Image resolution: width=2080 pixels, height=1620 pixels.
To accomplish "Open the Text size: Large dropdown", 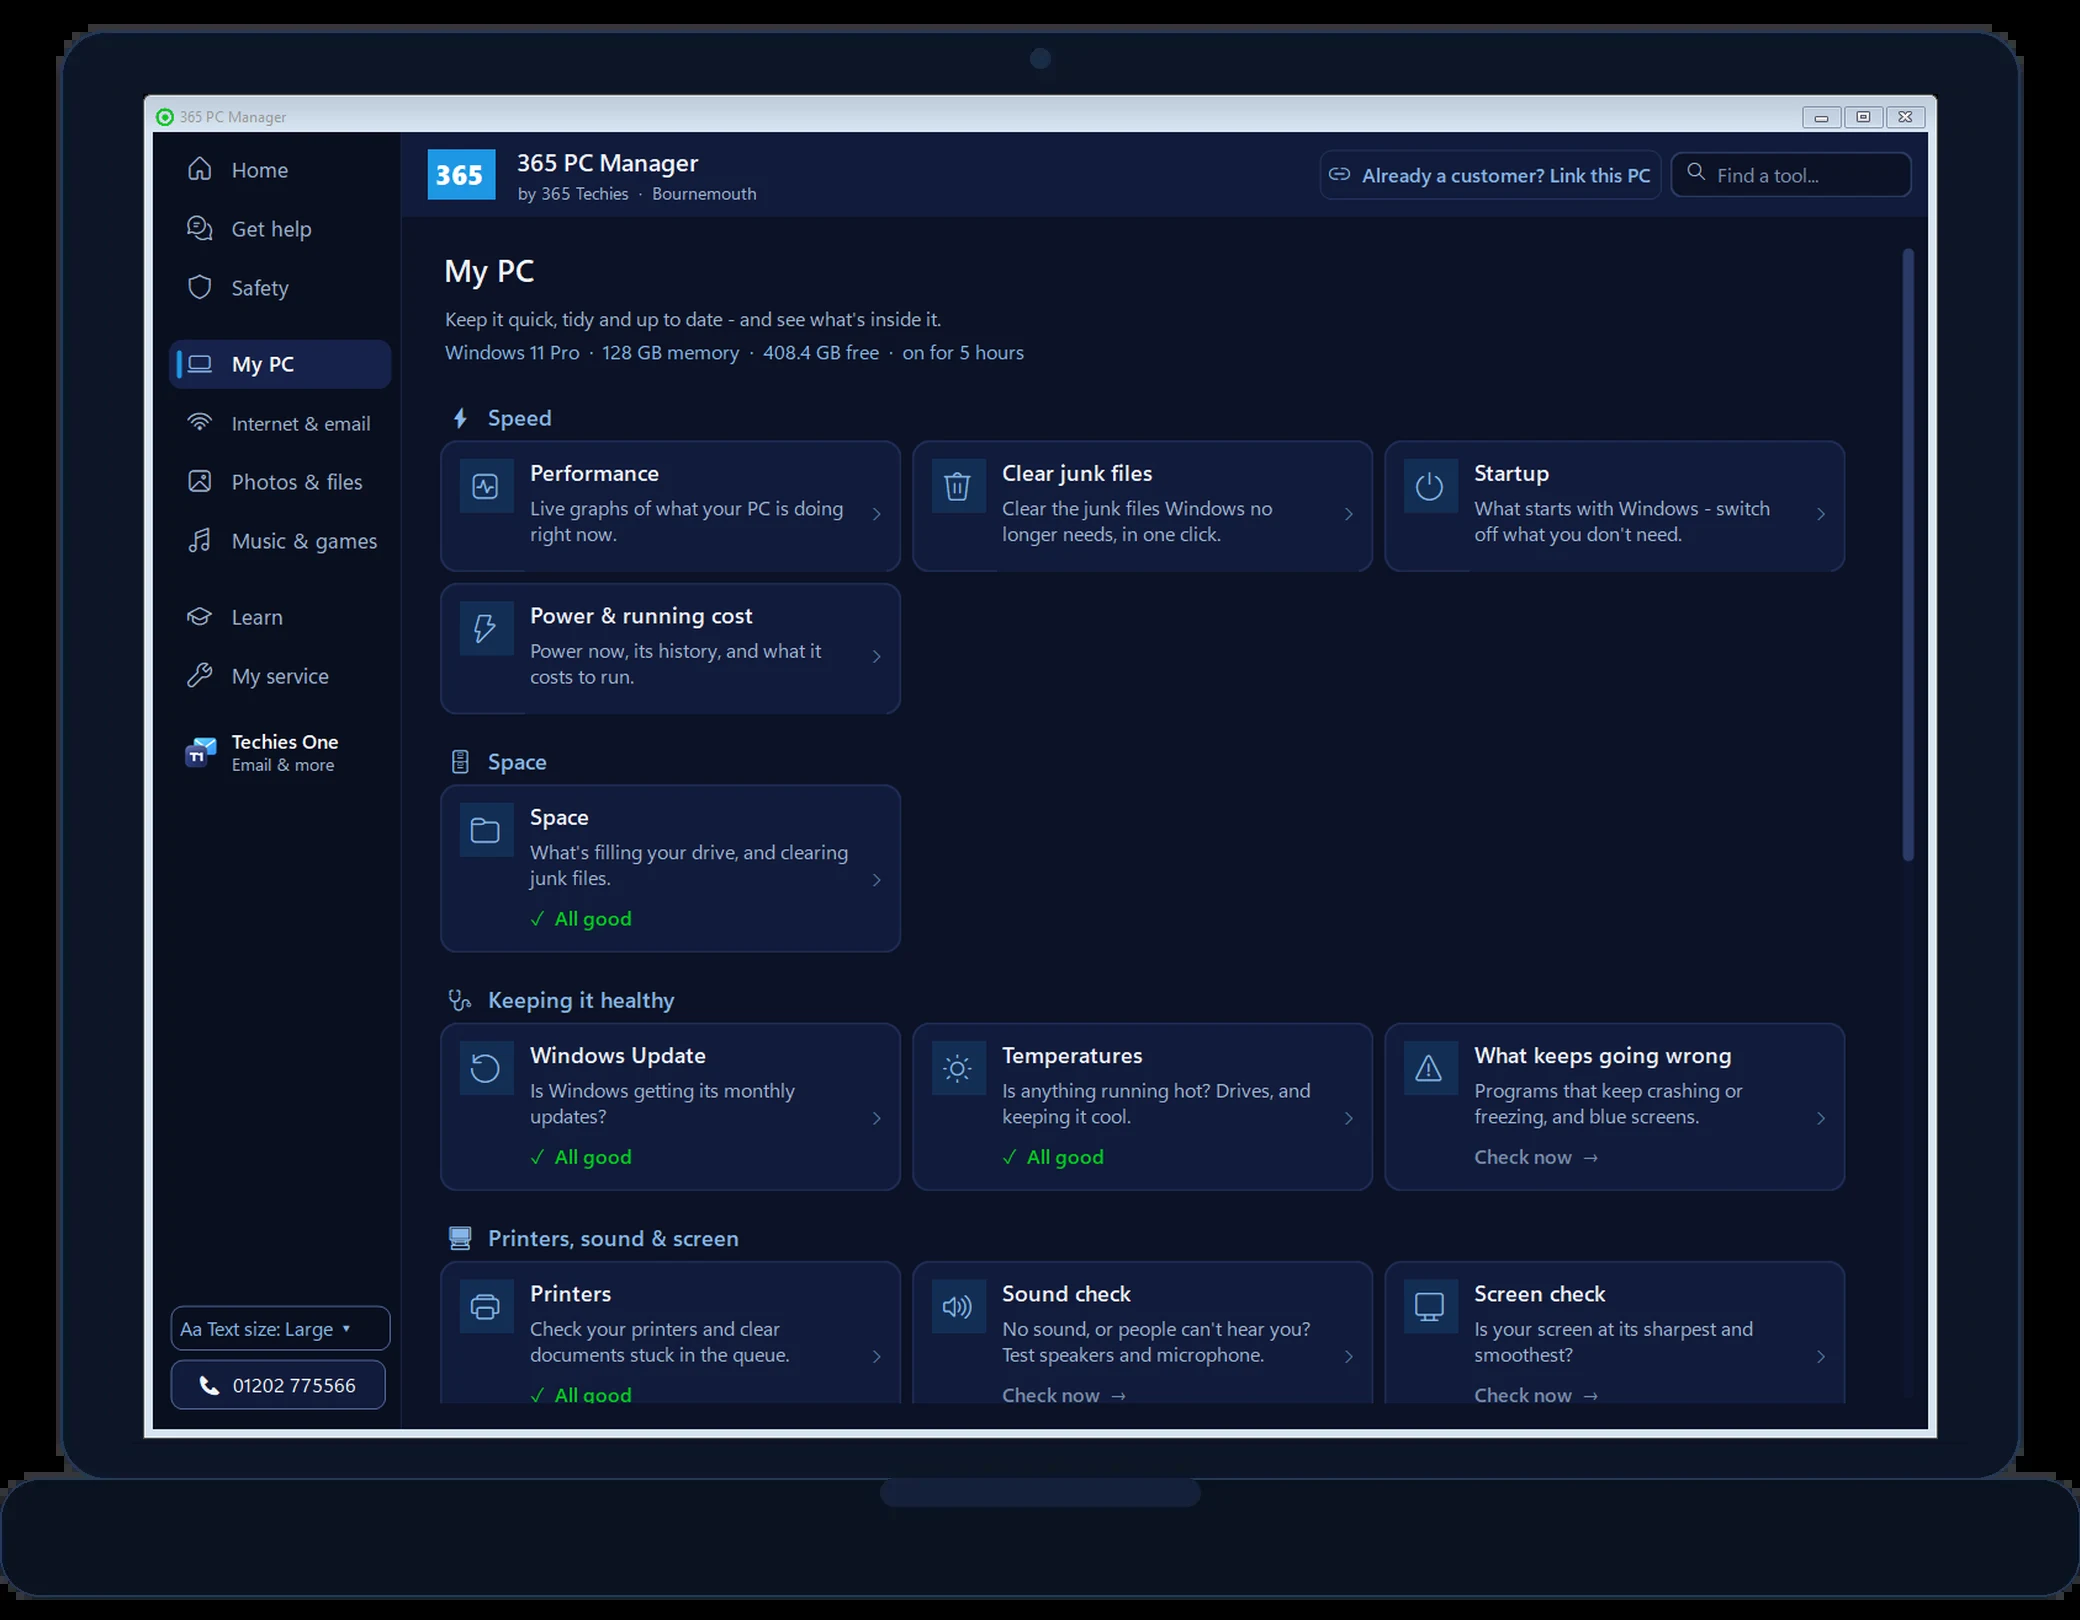I will pyautogui.click(x=280, y=1329).
